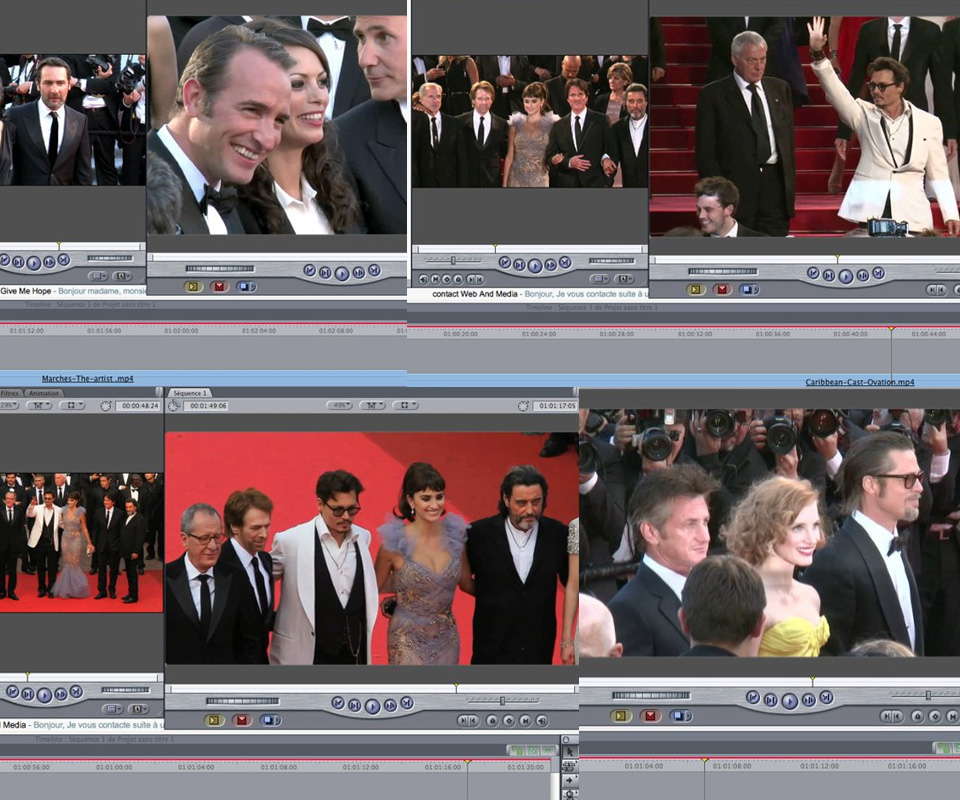Screen dimensions: 960x800
Task: Go to previous edit in Séquence 1 canvas
Action: click(338, 703)
